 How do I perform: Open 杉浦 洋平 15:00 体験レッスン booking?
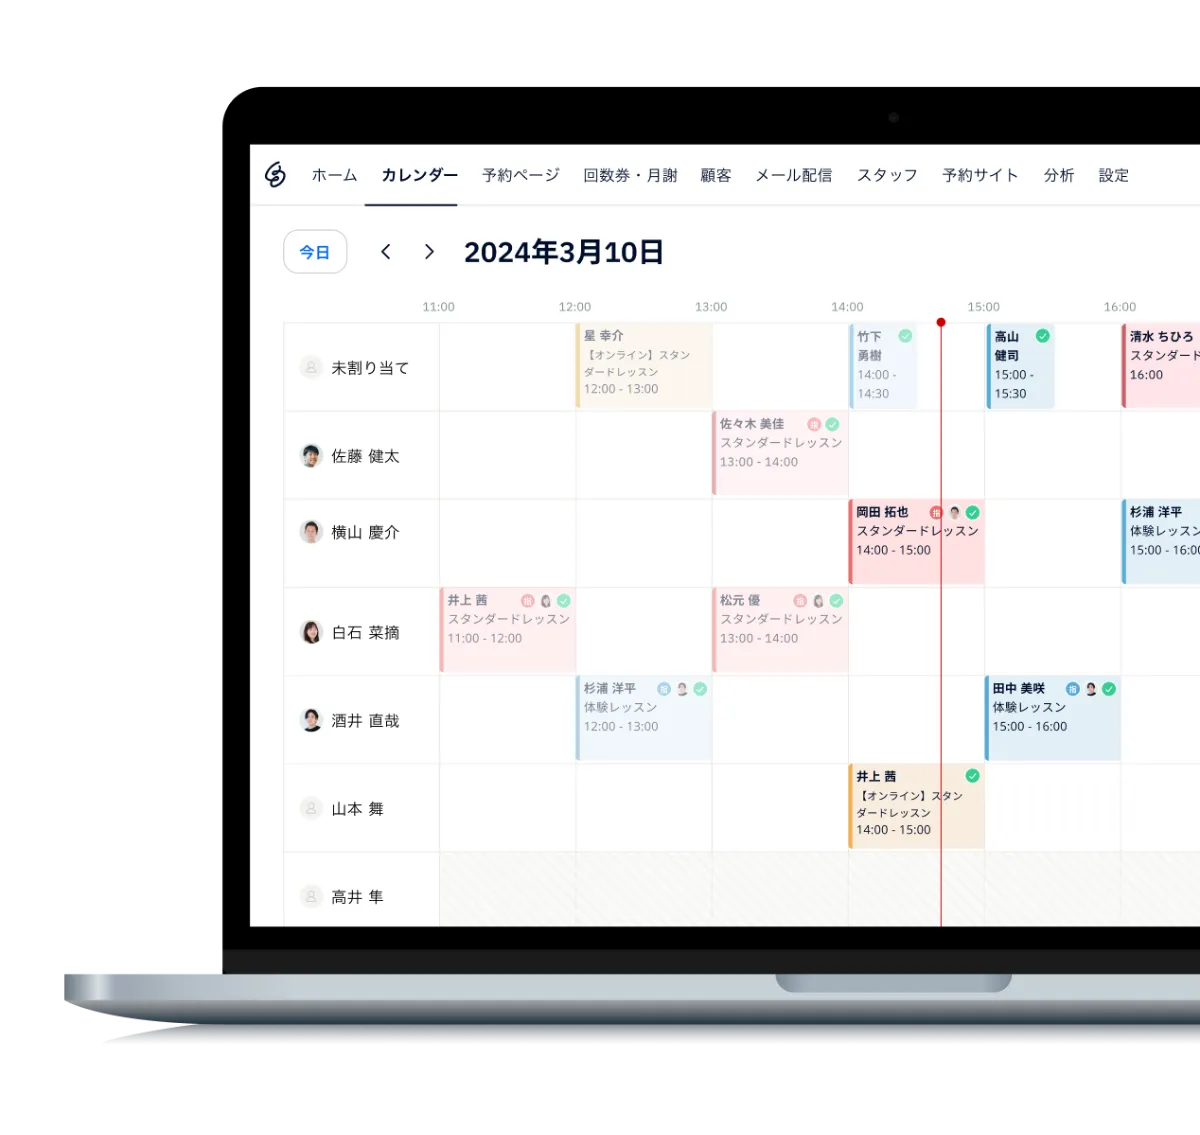1161,541
